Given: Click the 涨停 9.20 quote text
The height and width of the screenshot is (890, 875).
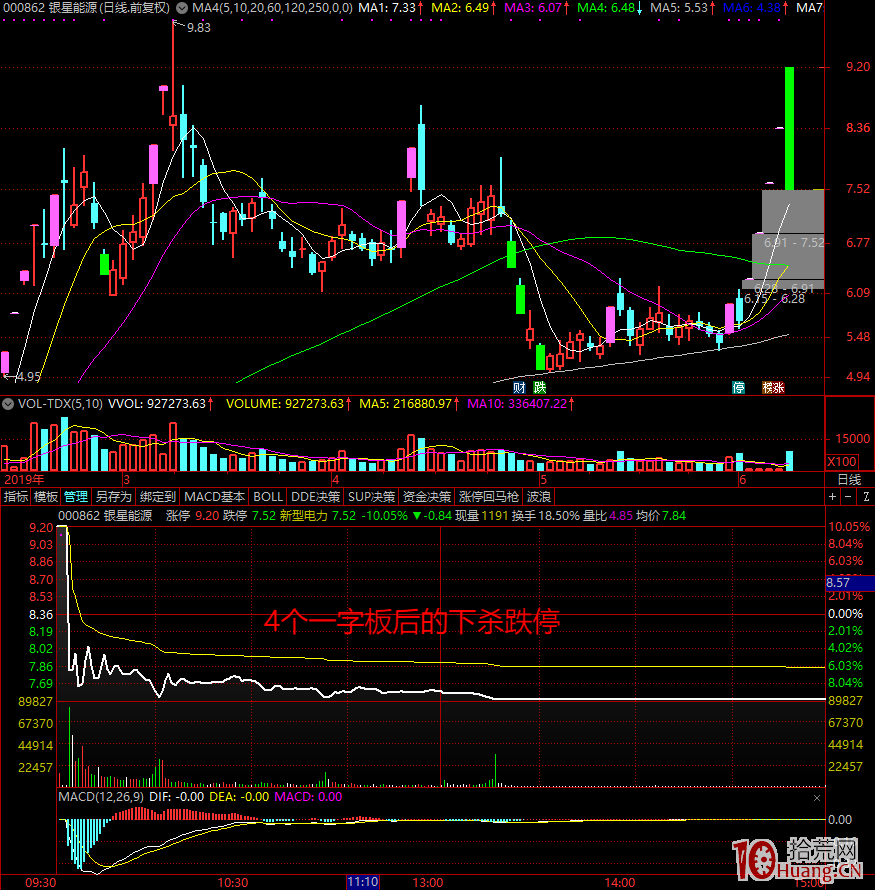Looking at the screenshot, I should tap(192, 516).
